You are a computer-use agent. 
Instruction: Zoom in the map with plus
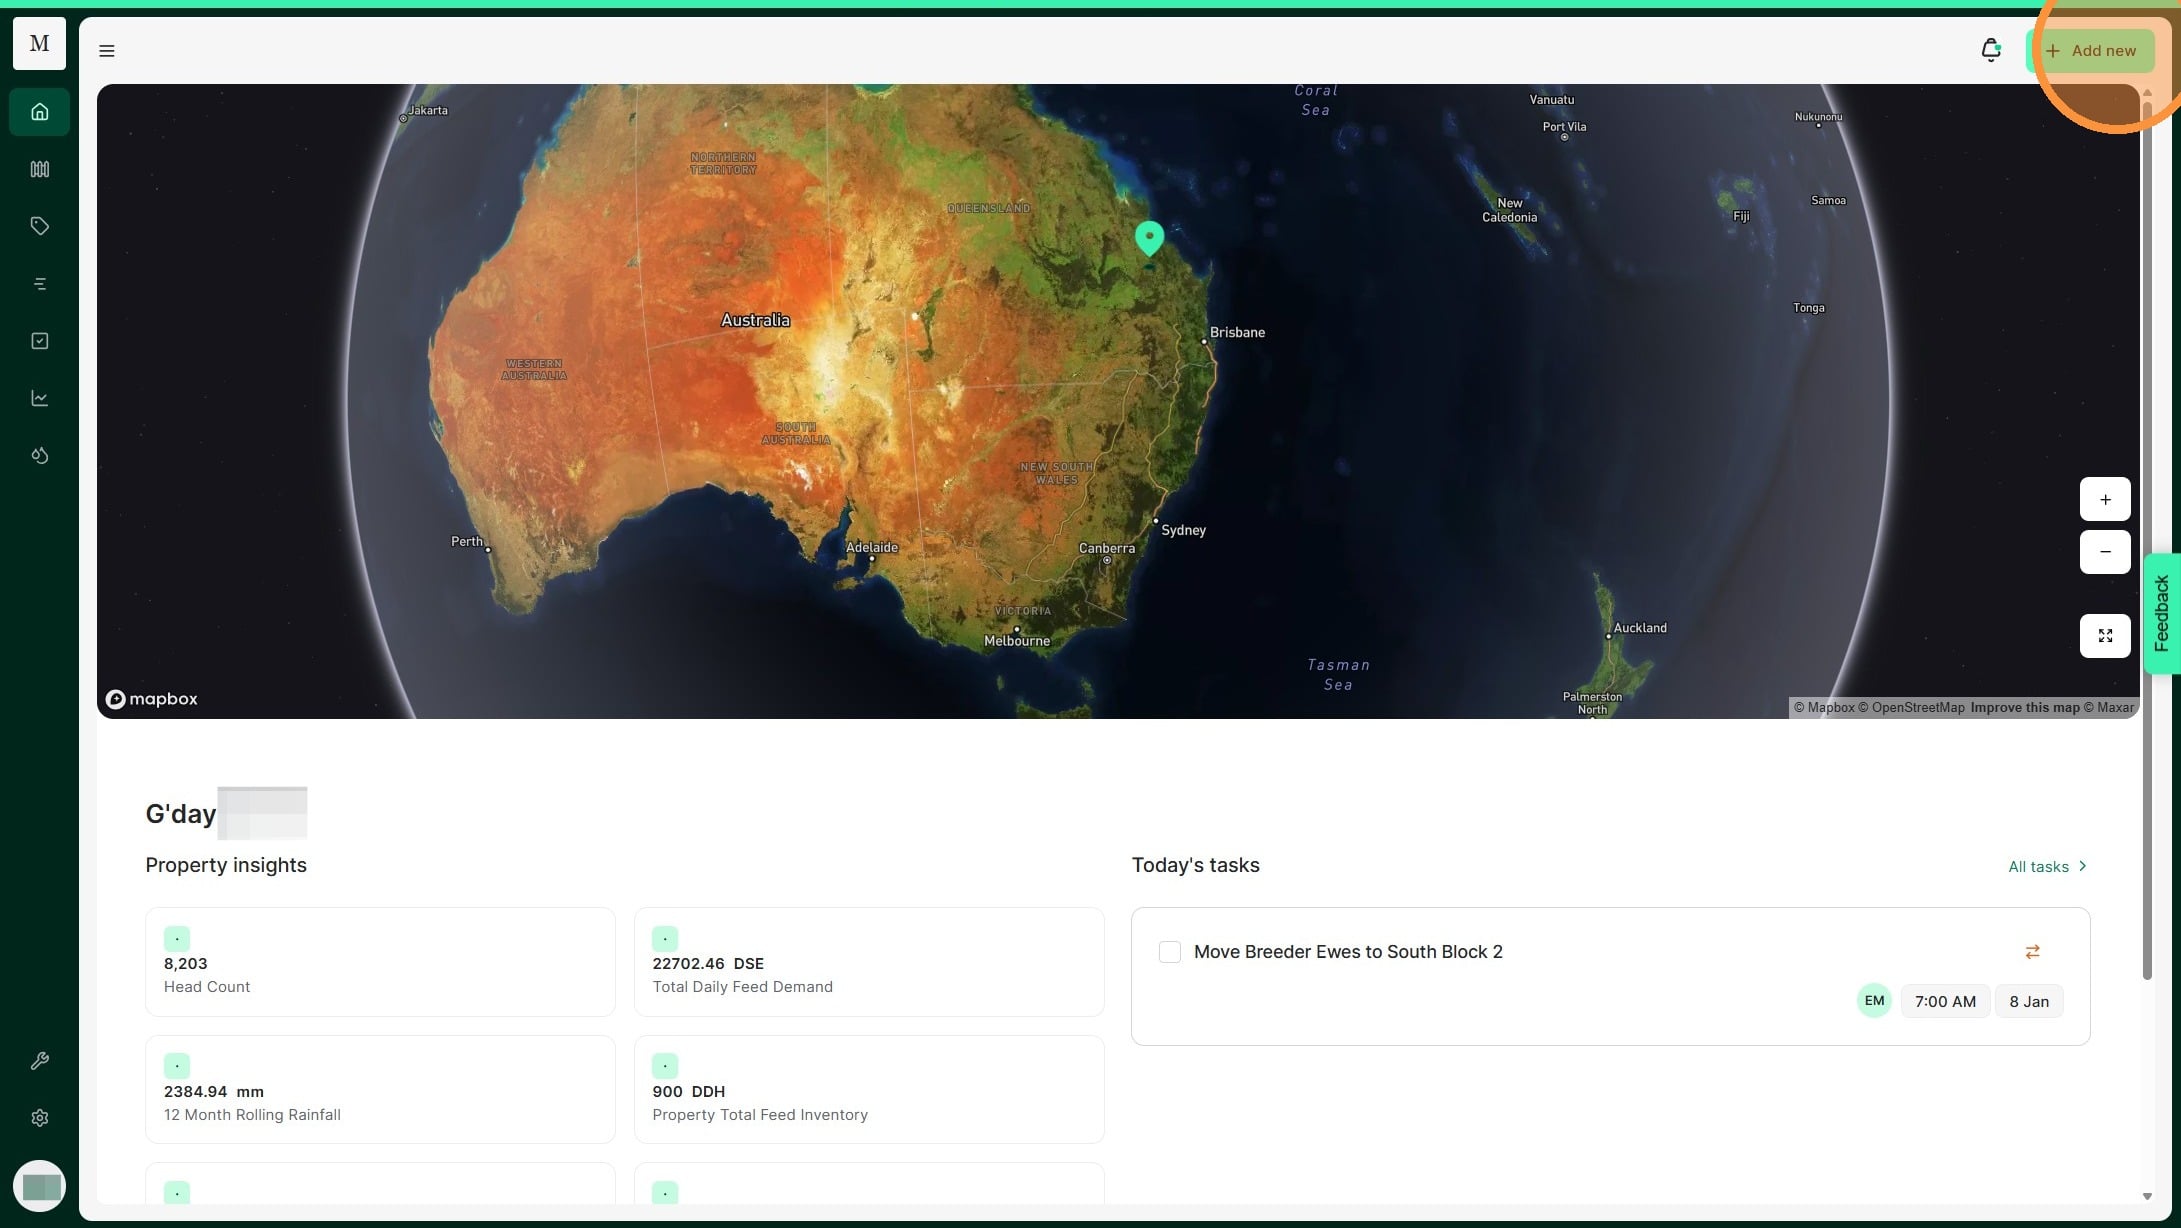coord(2104,499)
